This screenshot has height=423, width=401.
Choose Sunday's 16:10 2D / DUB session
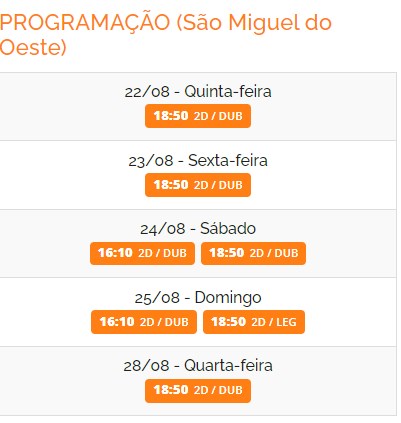coord(144,322)
